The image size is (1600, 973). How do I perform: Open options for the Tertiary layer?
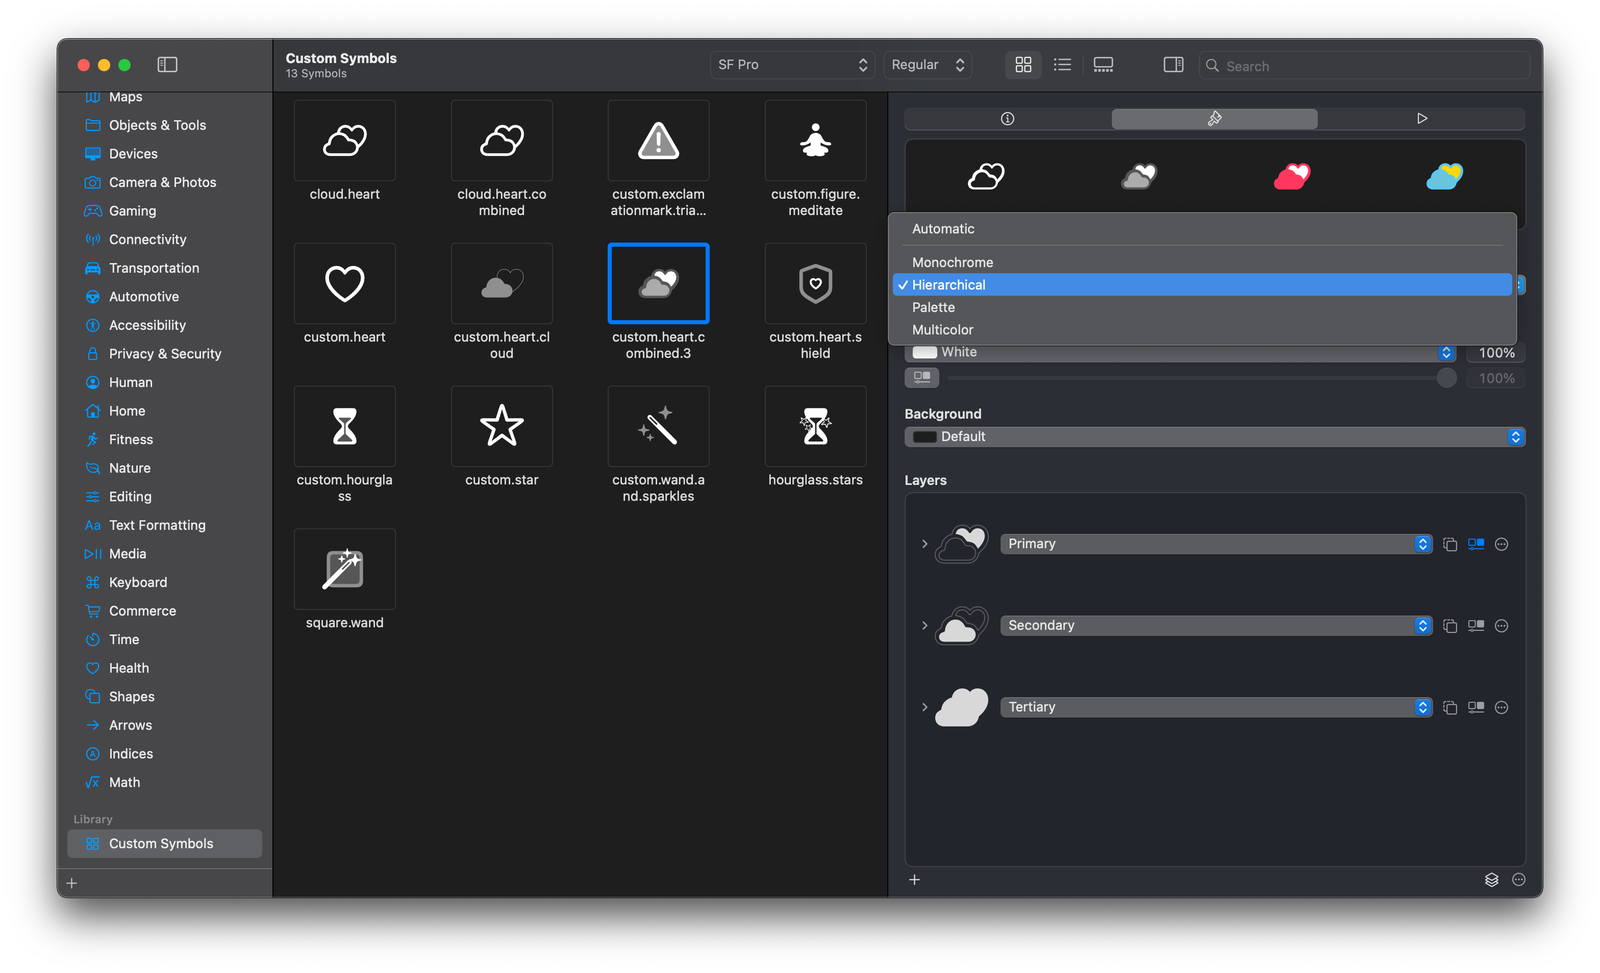tap(1500, 707)
